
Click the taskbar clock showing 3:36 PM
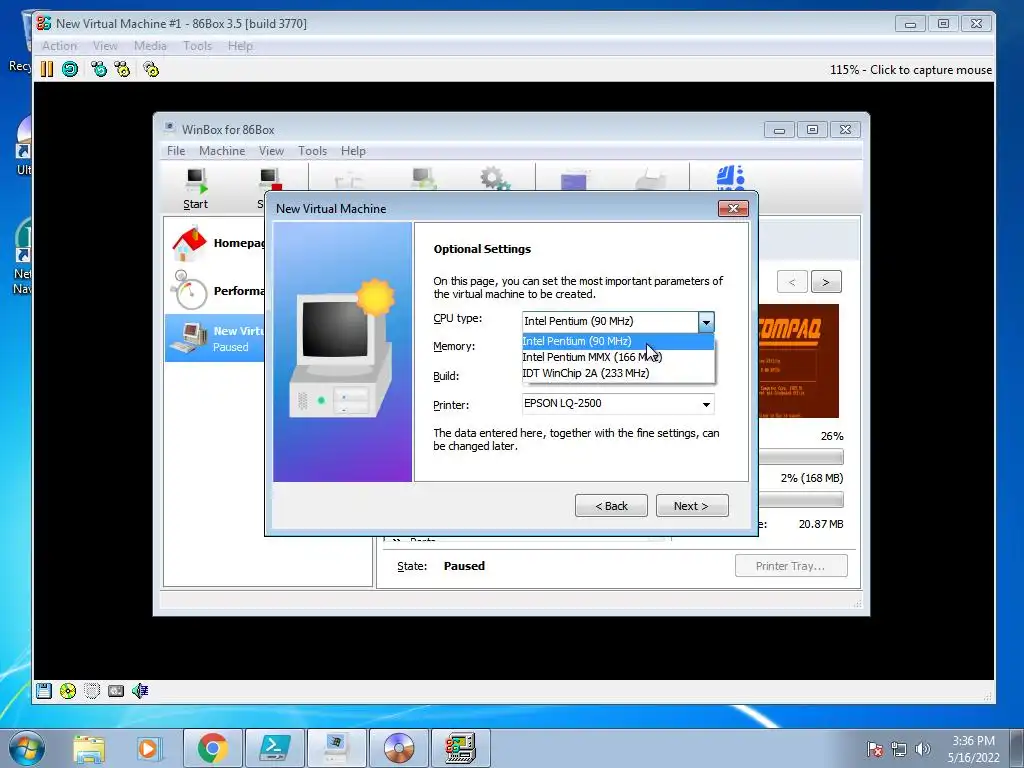pyautogui.click(x=973, y=748)
